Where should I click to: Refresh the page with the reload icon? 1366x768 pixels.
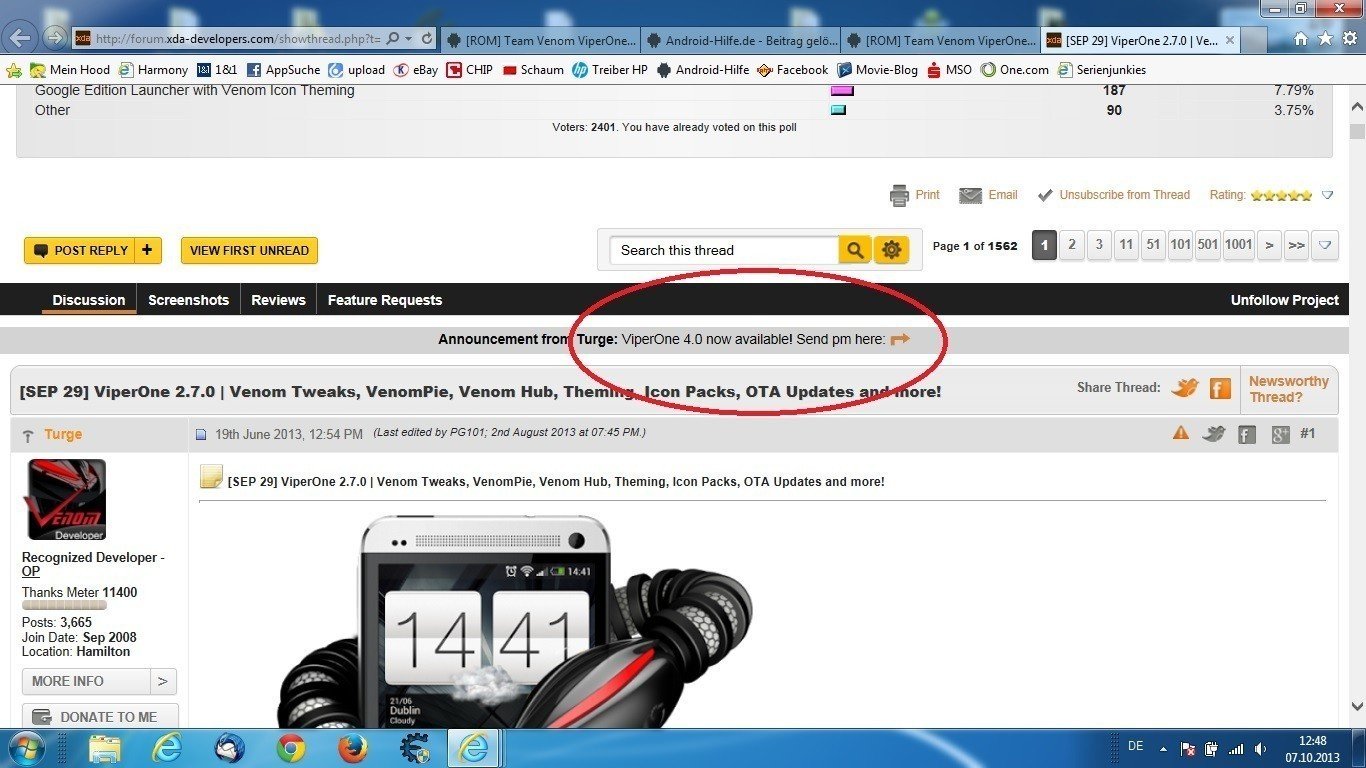point(427,38)
